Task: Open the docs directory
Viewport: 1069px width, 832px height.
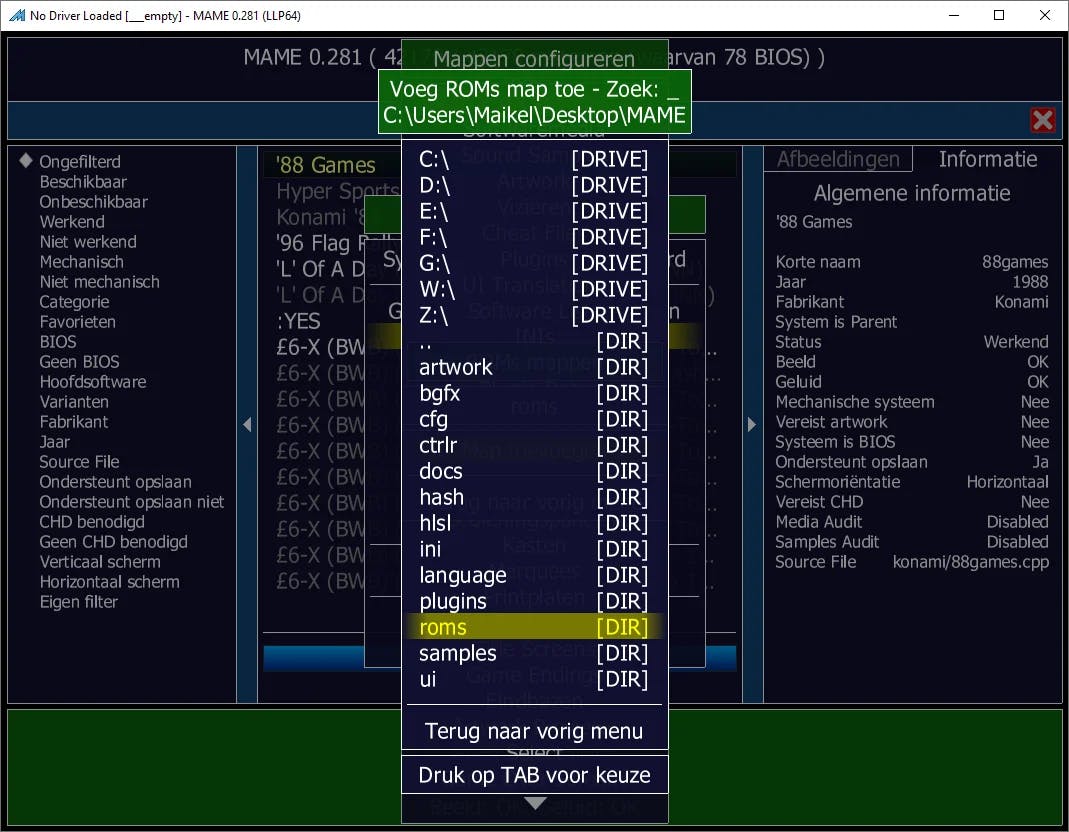Action: point(534,471)
